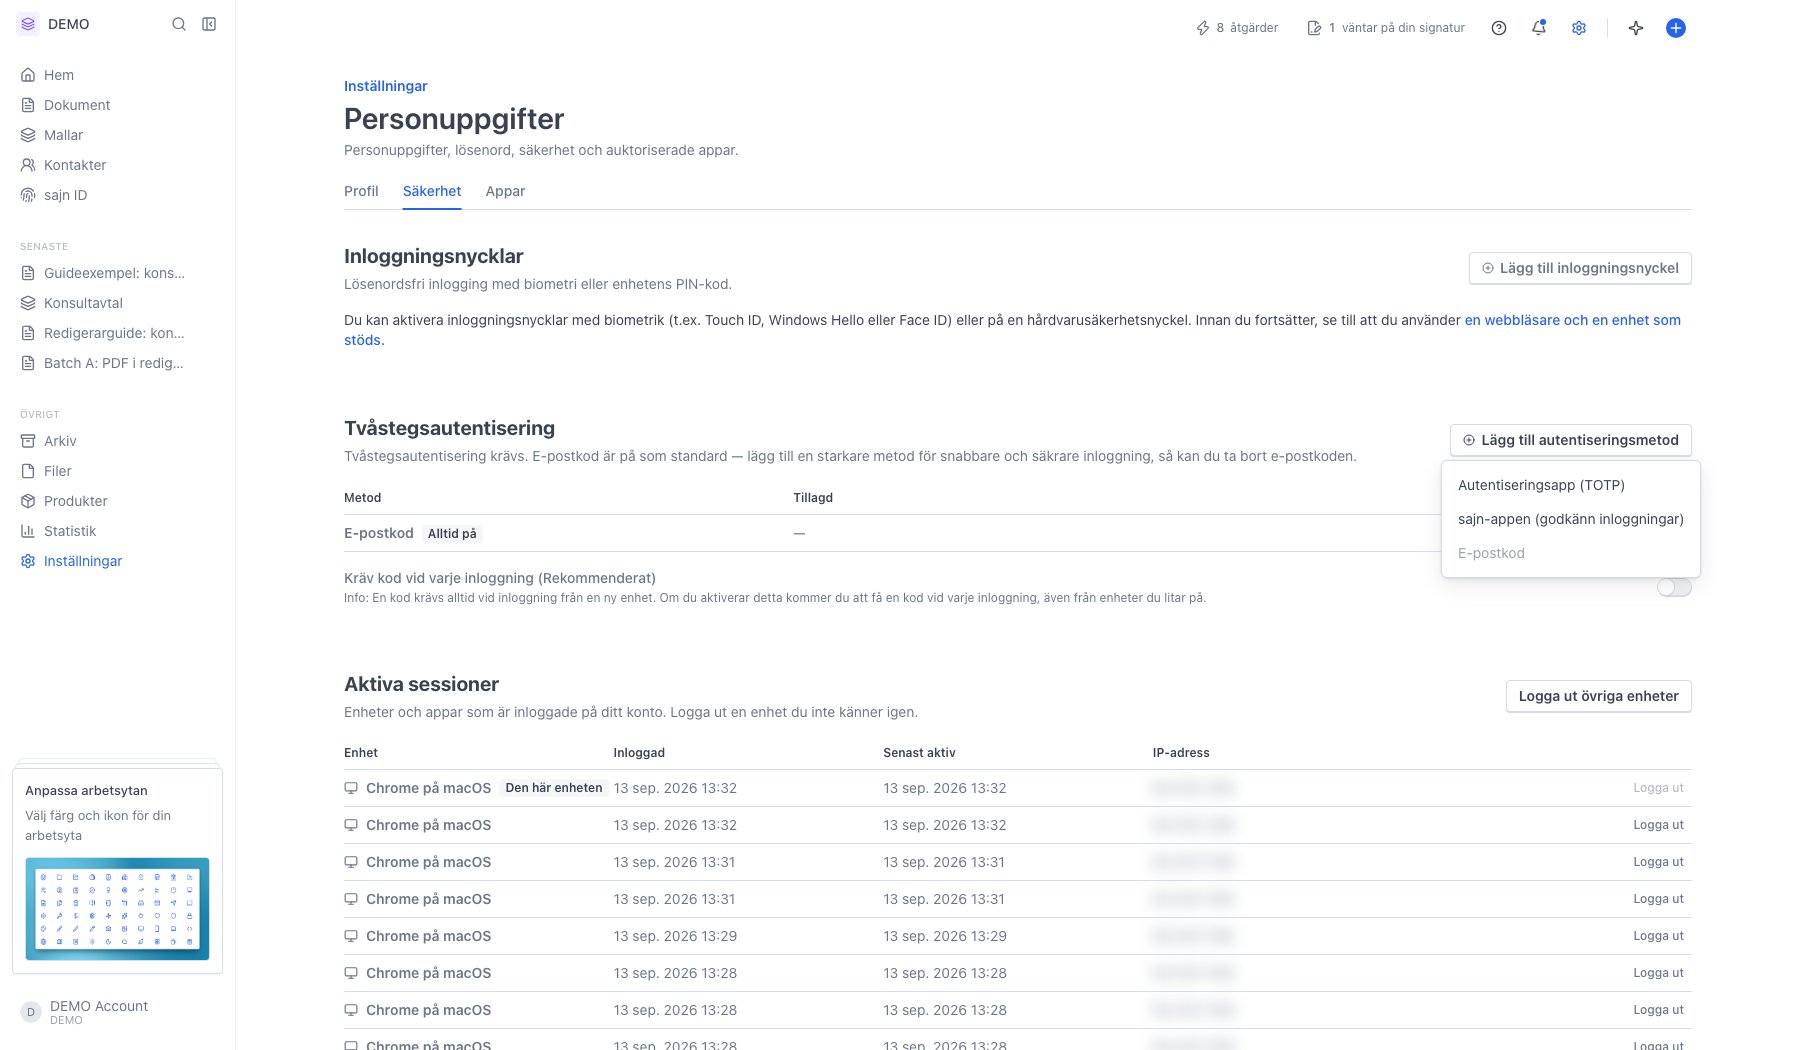
Task: Open sajn ID in the sidebar
Action: (54, 195)
